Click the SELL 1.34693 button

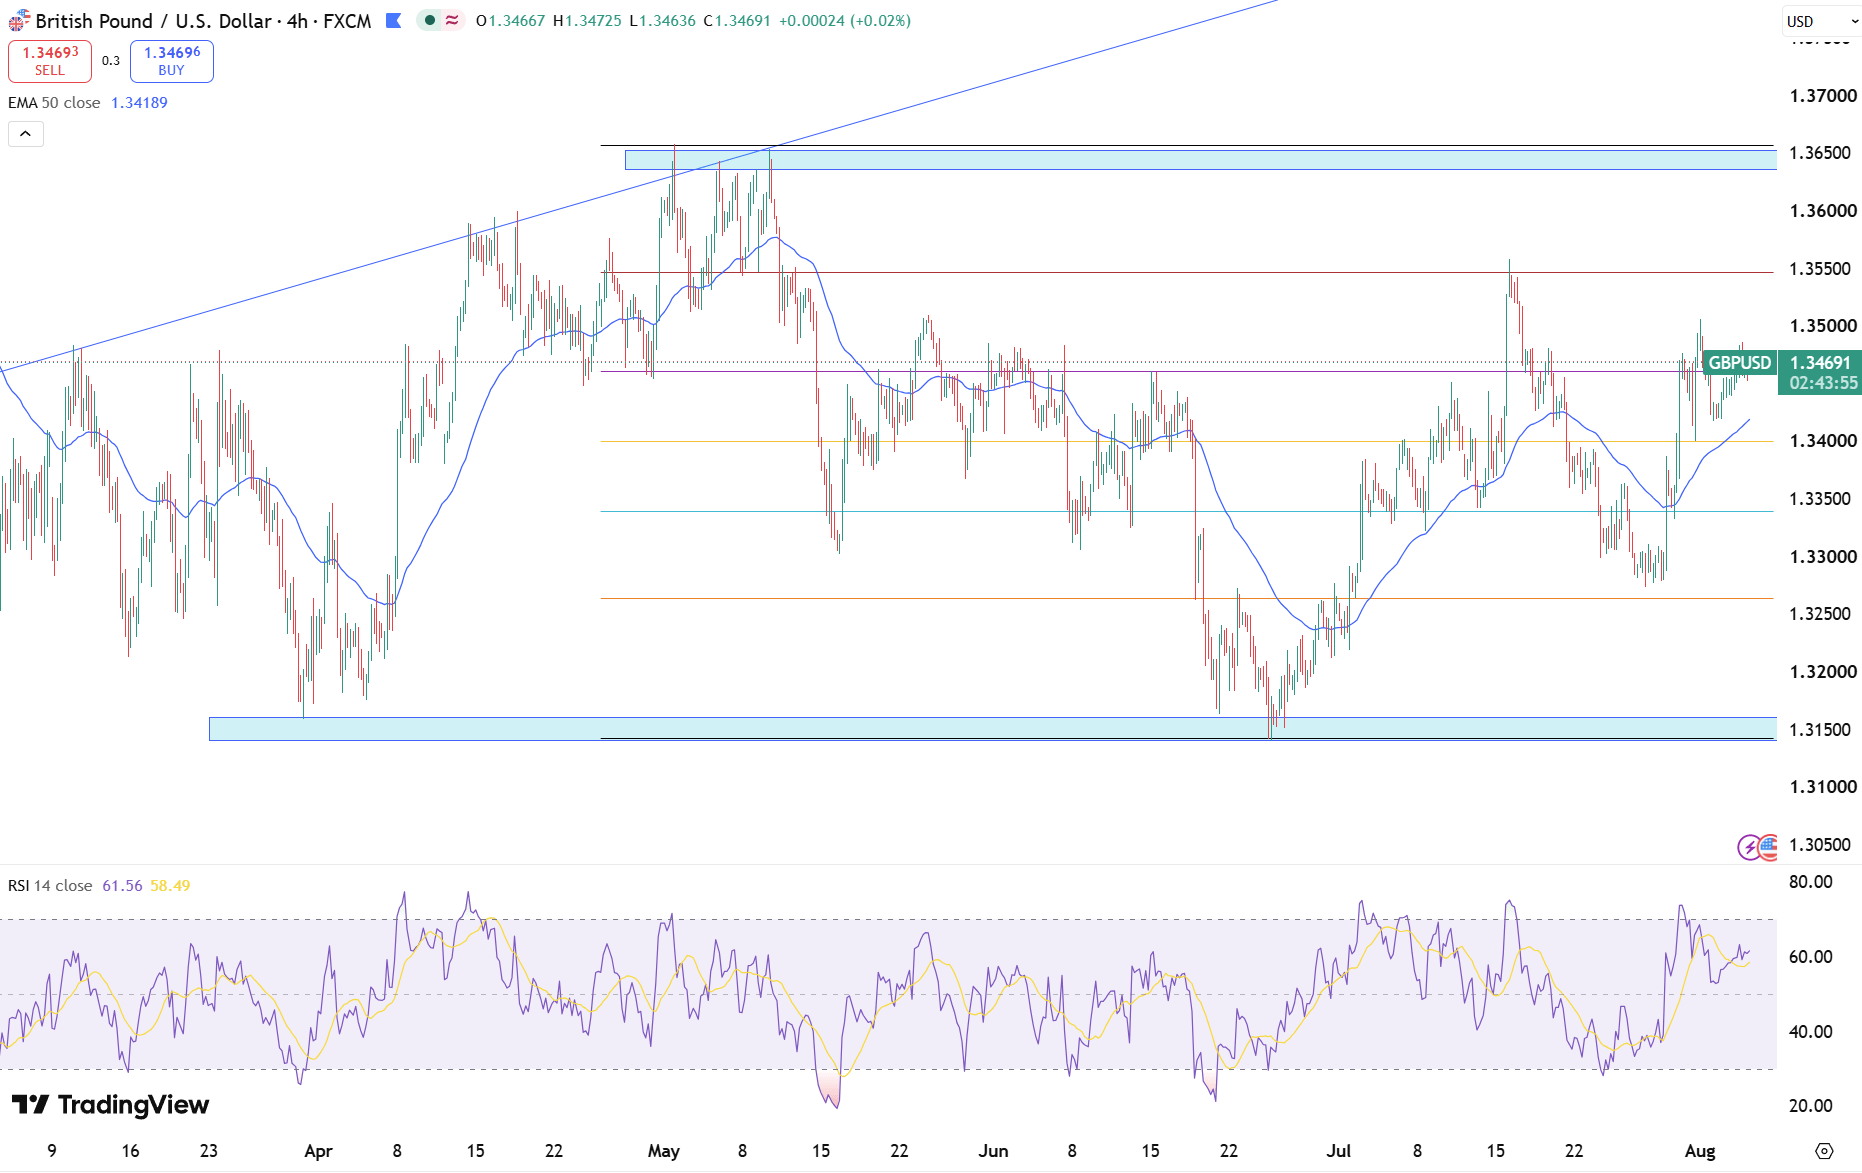pyautogui.click(x=50, y=61)
